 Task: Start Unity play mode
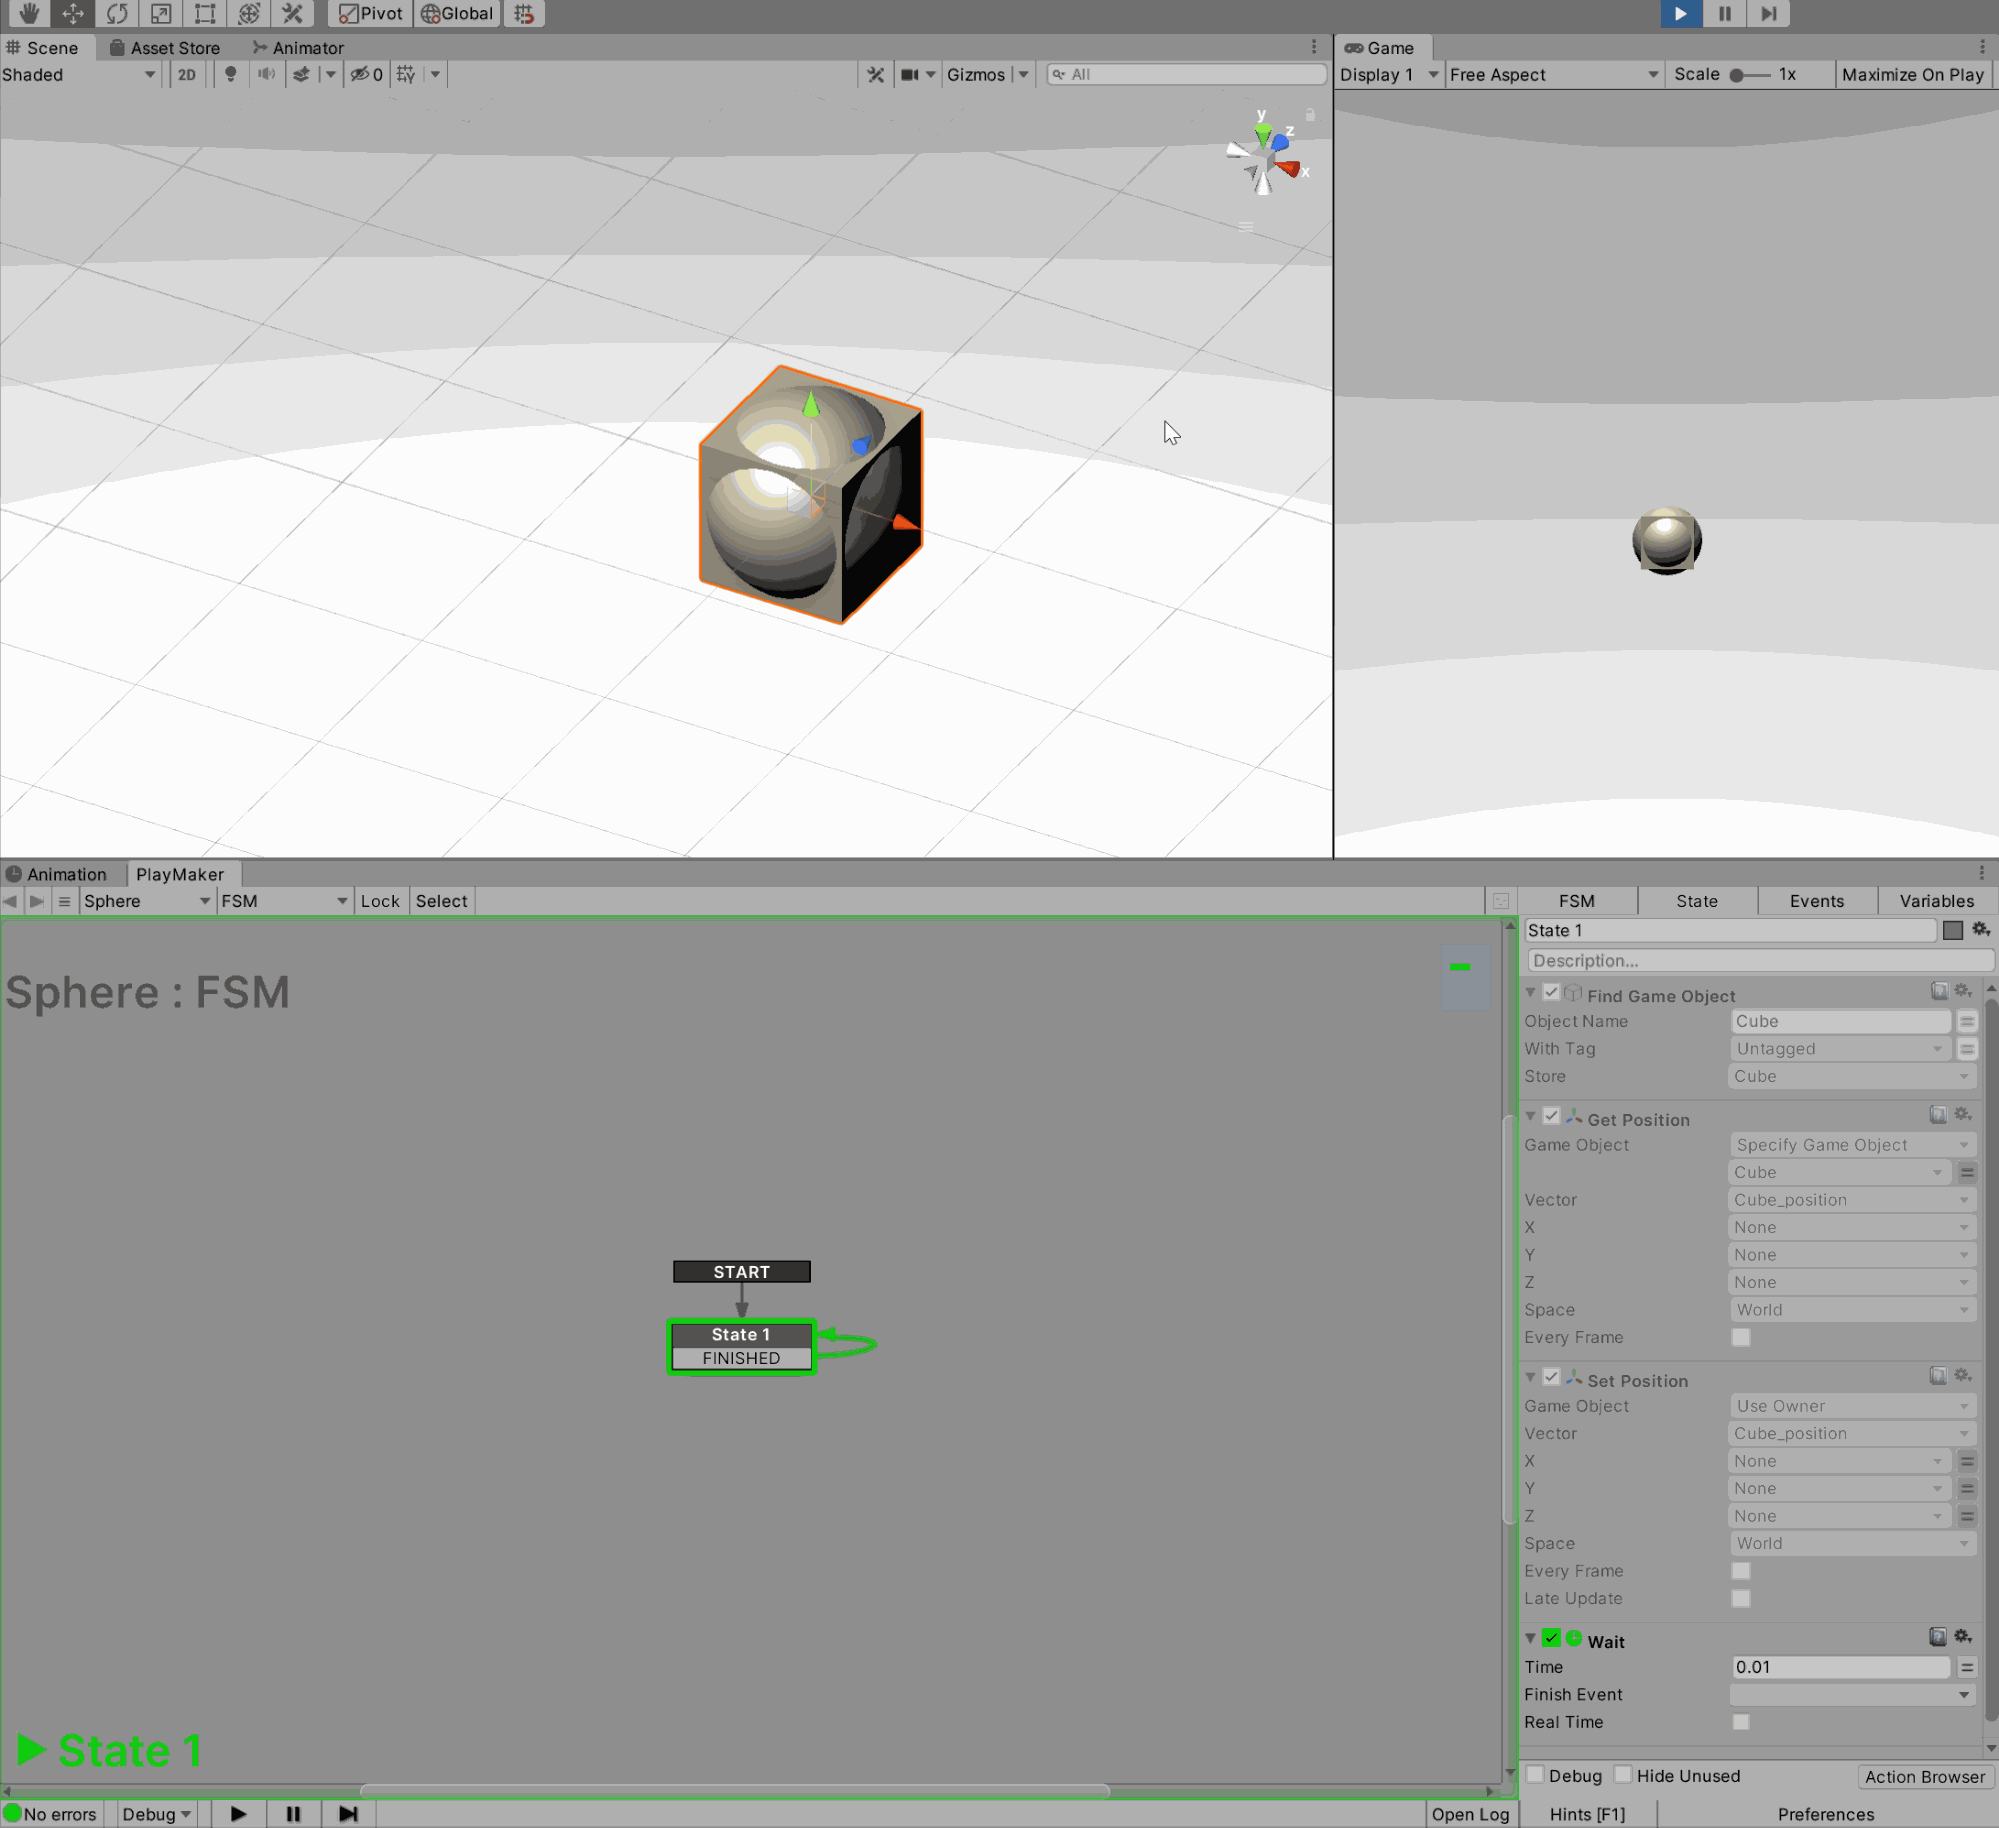pyautogui.click(x=1680, y=13)
